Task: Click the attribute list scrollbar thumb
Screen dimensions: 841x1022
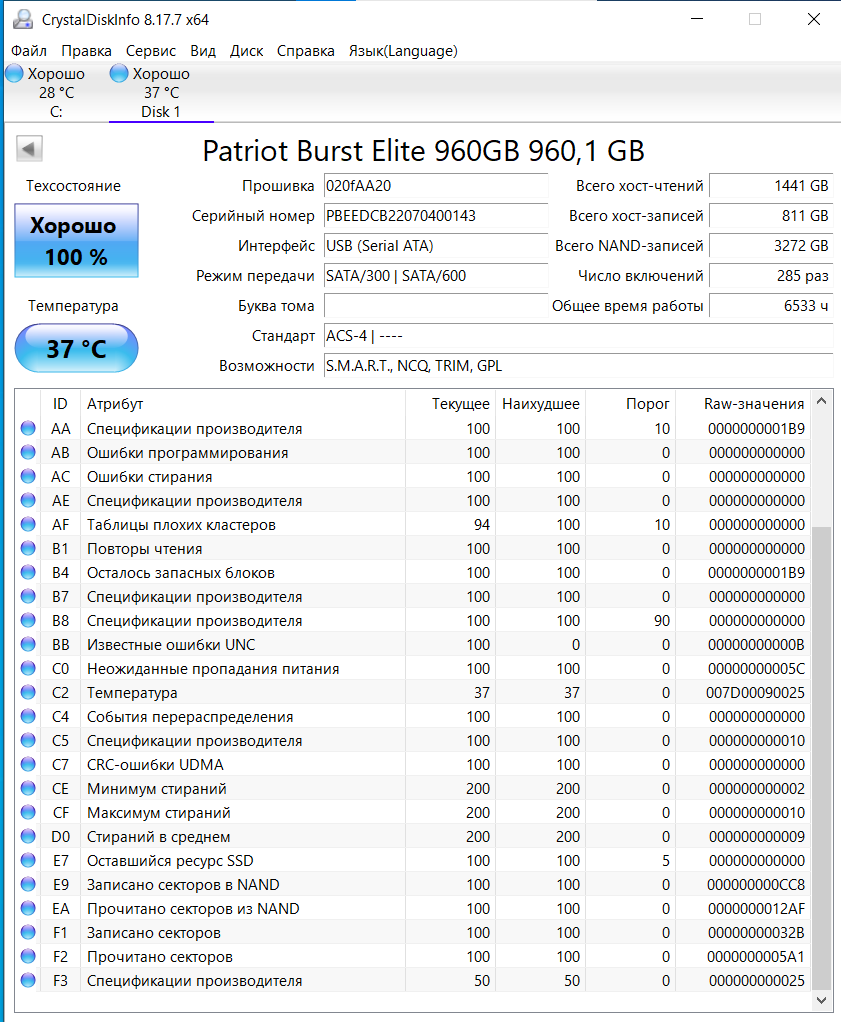Action: (821, 758)
